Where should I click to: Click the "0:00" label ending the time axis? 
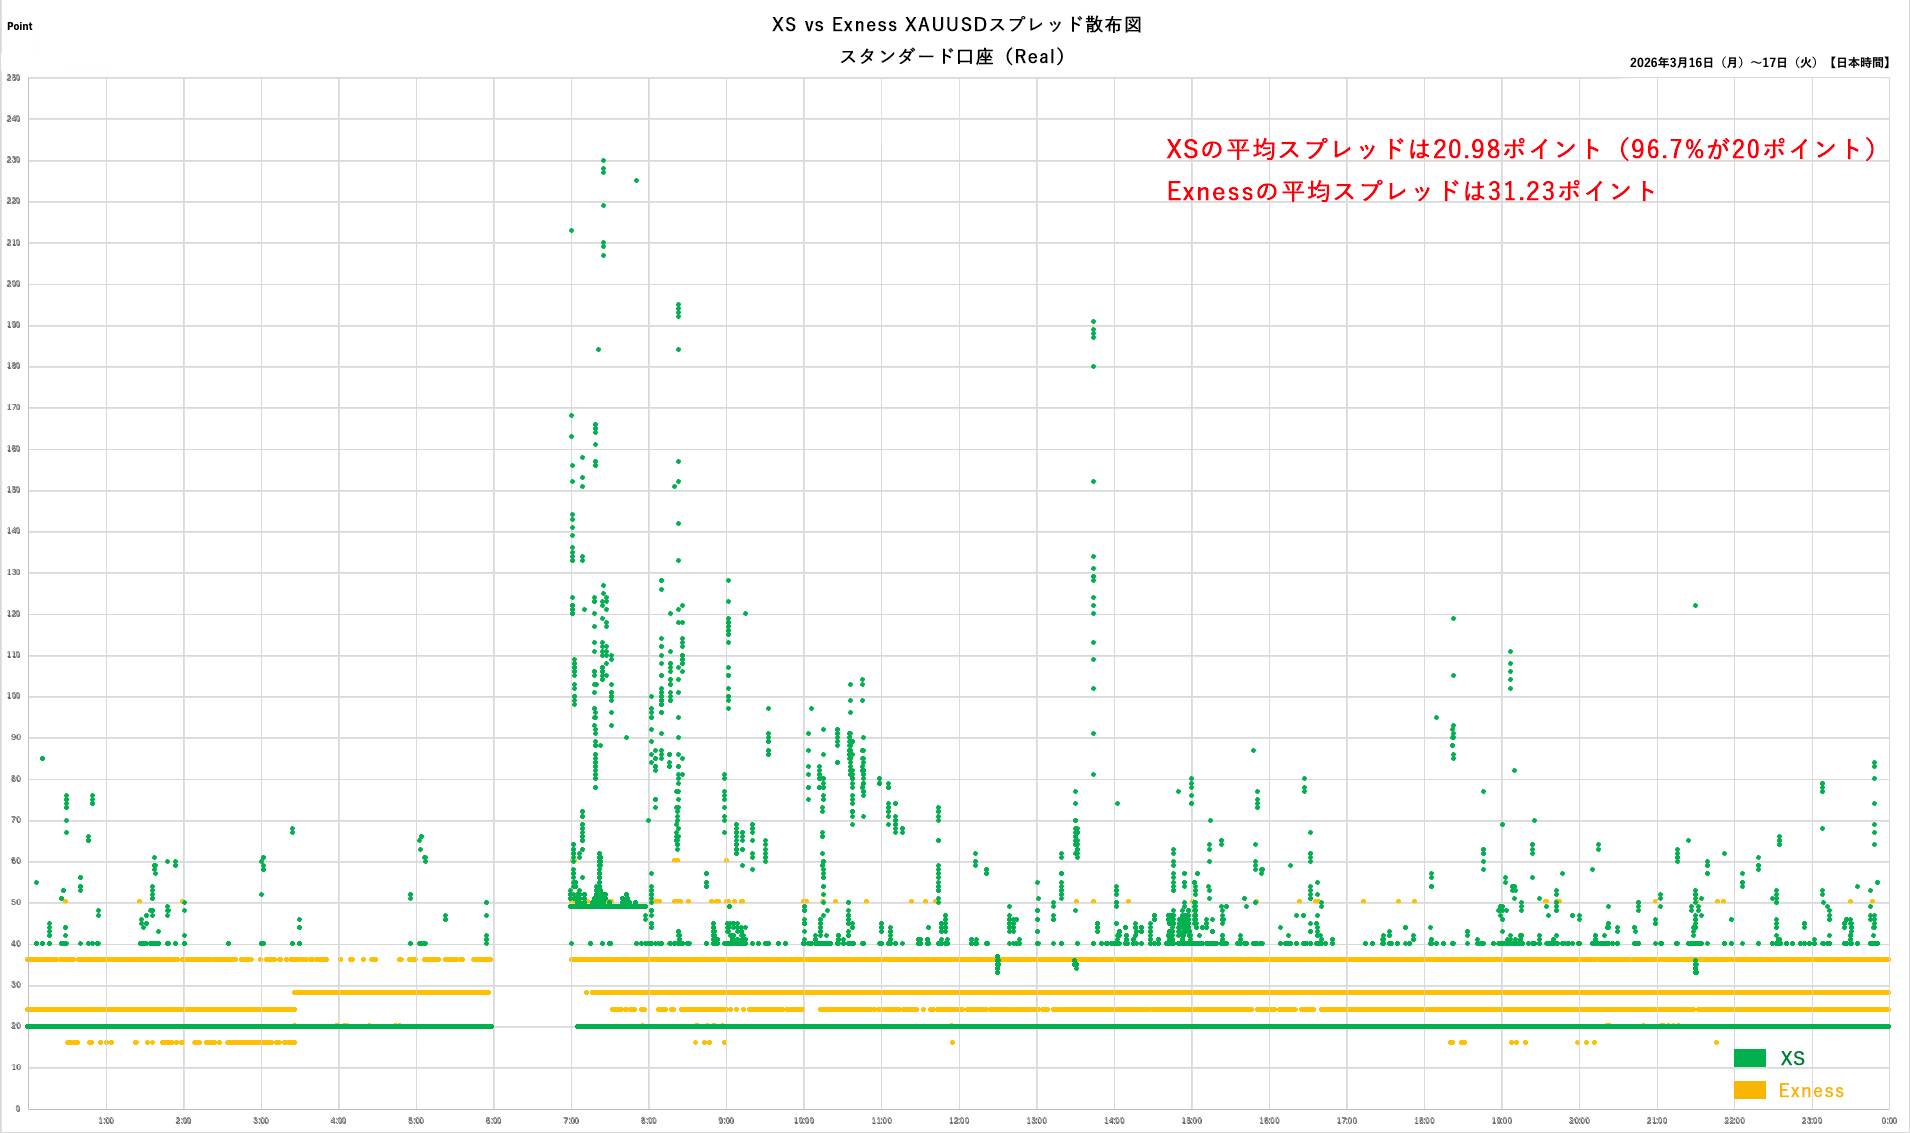[1889, 1121]
